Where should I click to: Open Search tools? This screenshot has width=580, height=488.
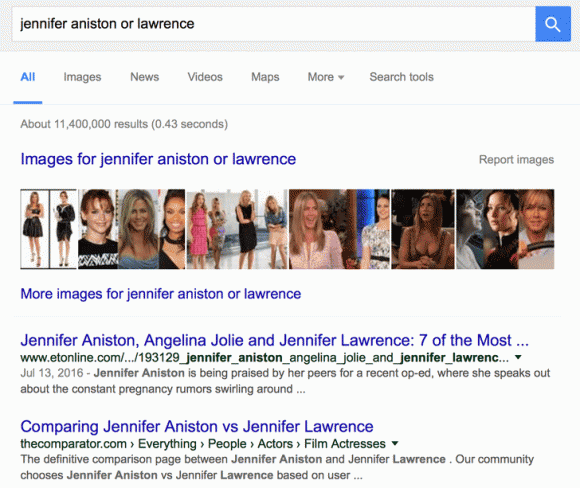tap(401, 77)
